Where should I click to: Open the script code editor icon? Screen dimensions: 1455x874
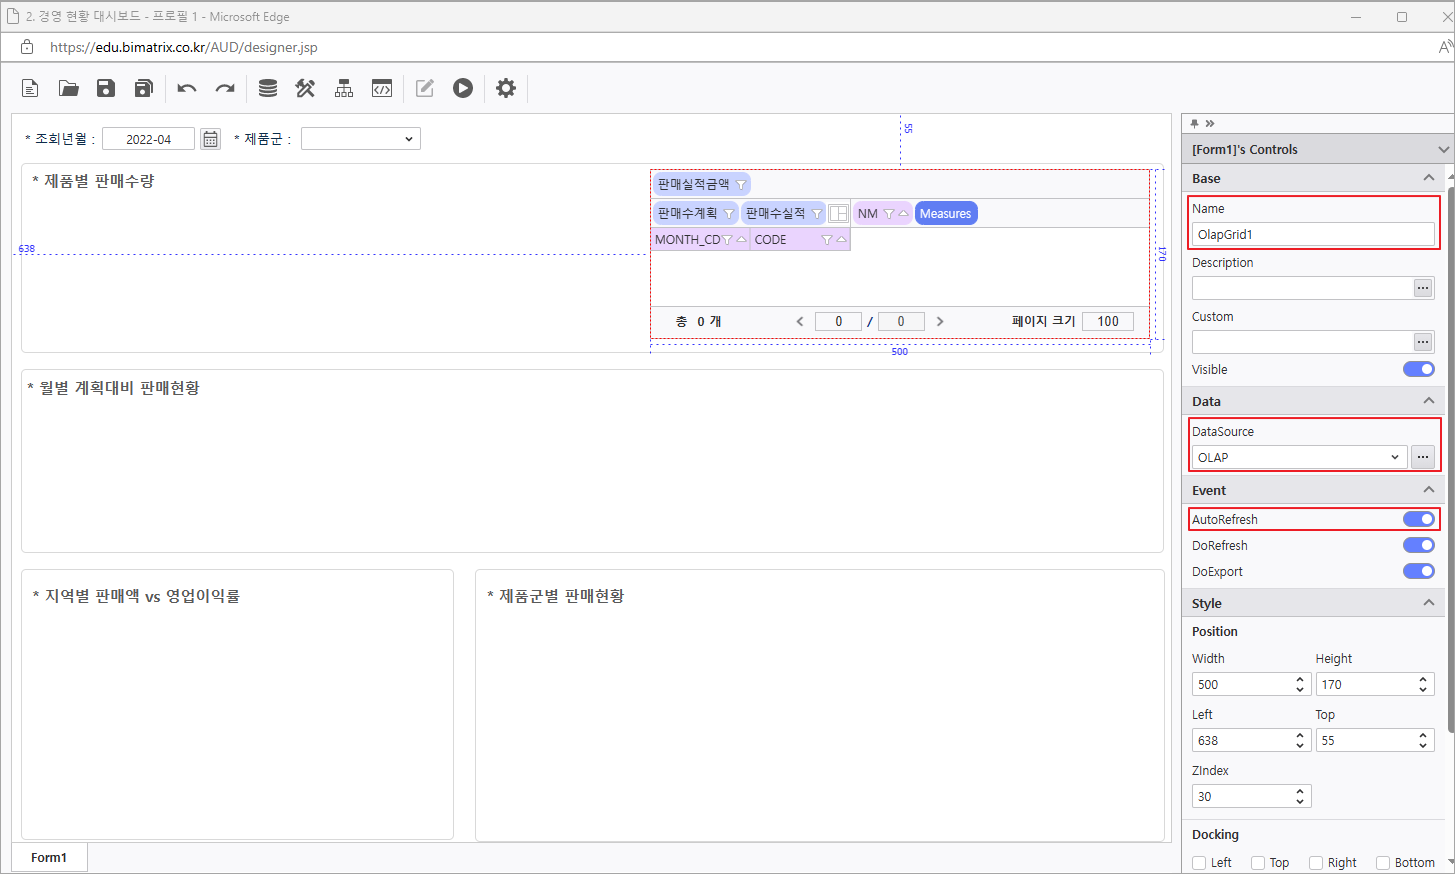[x=382, y=88]
